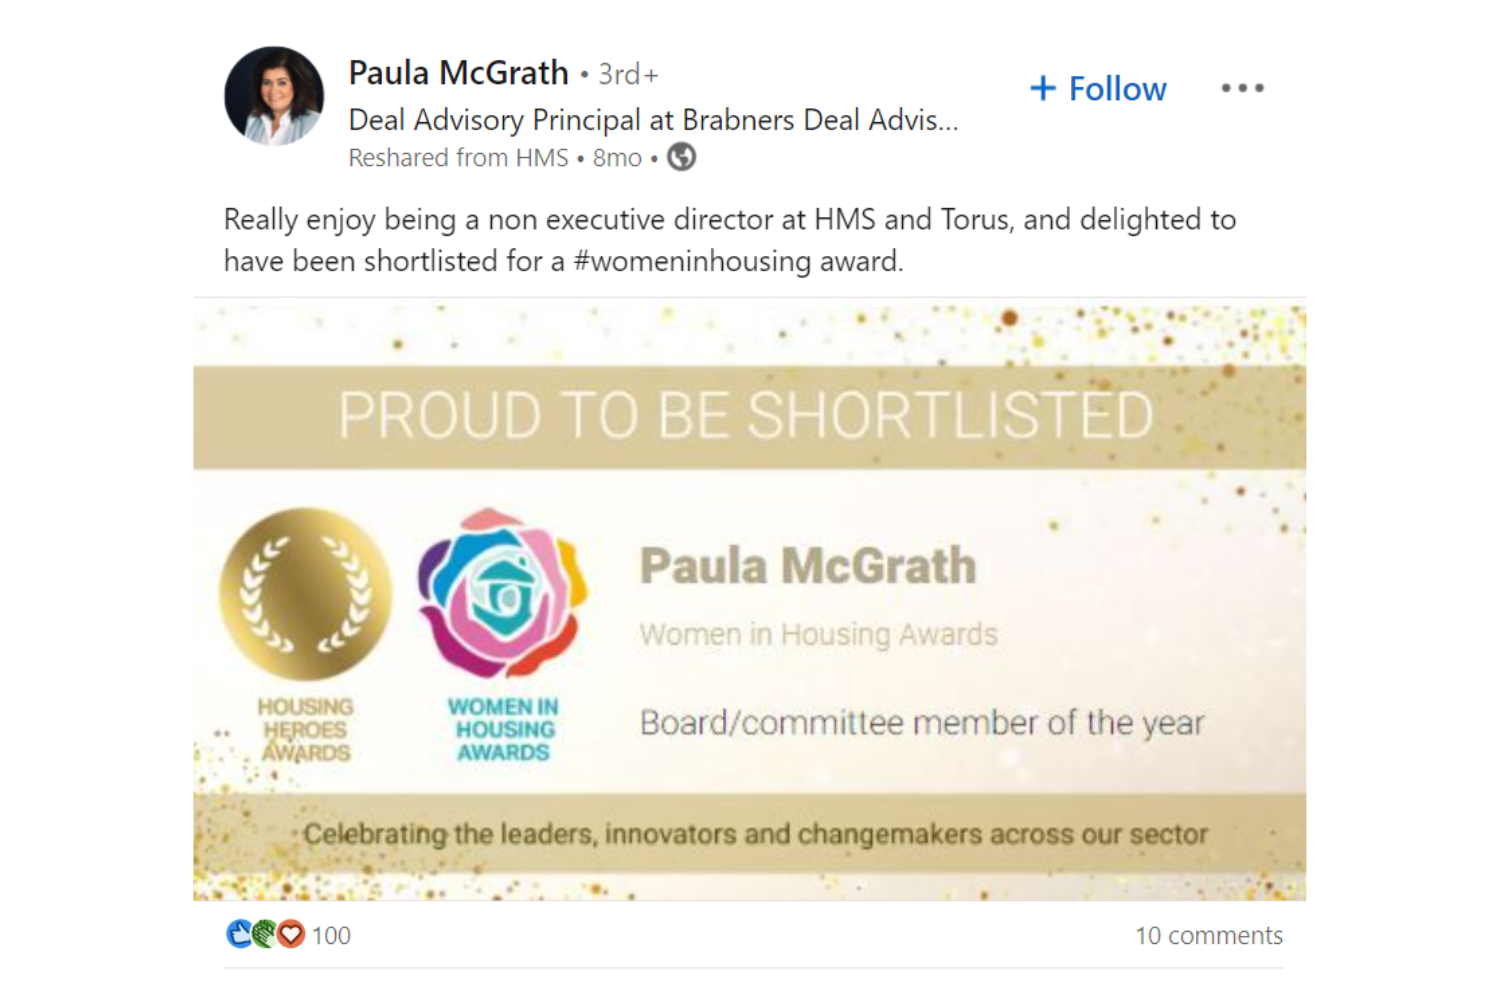Click the Women in Housing rose logo
1500x1000 pixels.
(502, 594)
